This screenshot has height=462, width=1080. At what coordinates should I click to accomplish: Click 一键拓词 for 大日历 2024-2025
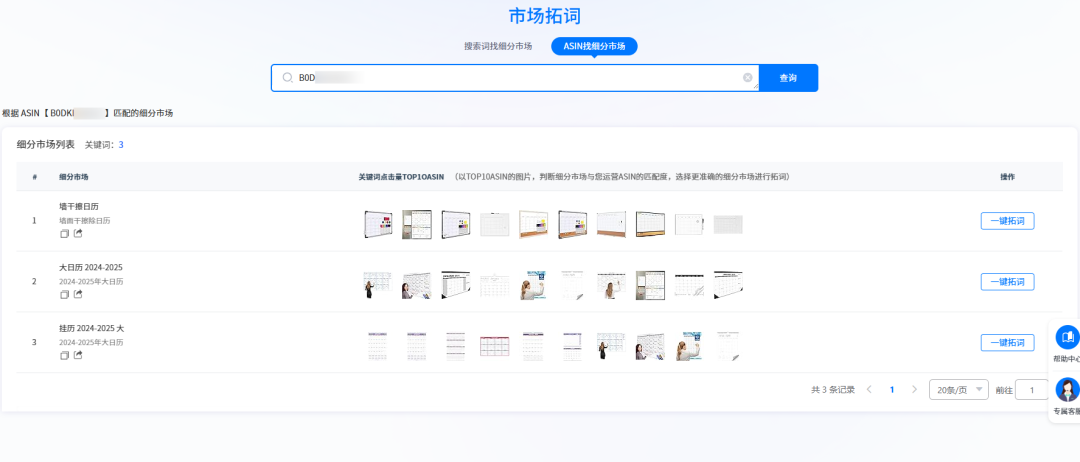click(1007, 282)
